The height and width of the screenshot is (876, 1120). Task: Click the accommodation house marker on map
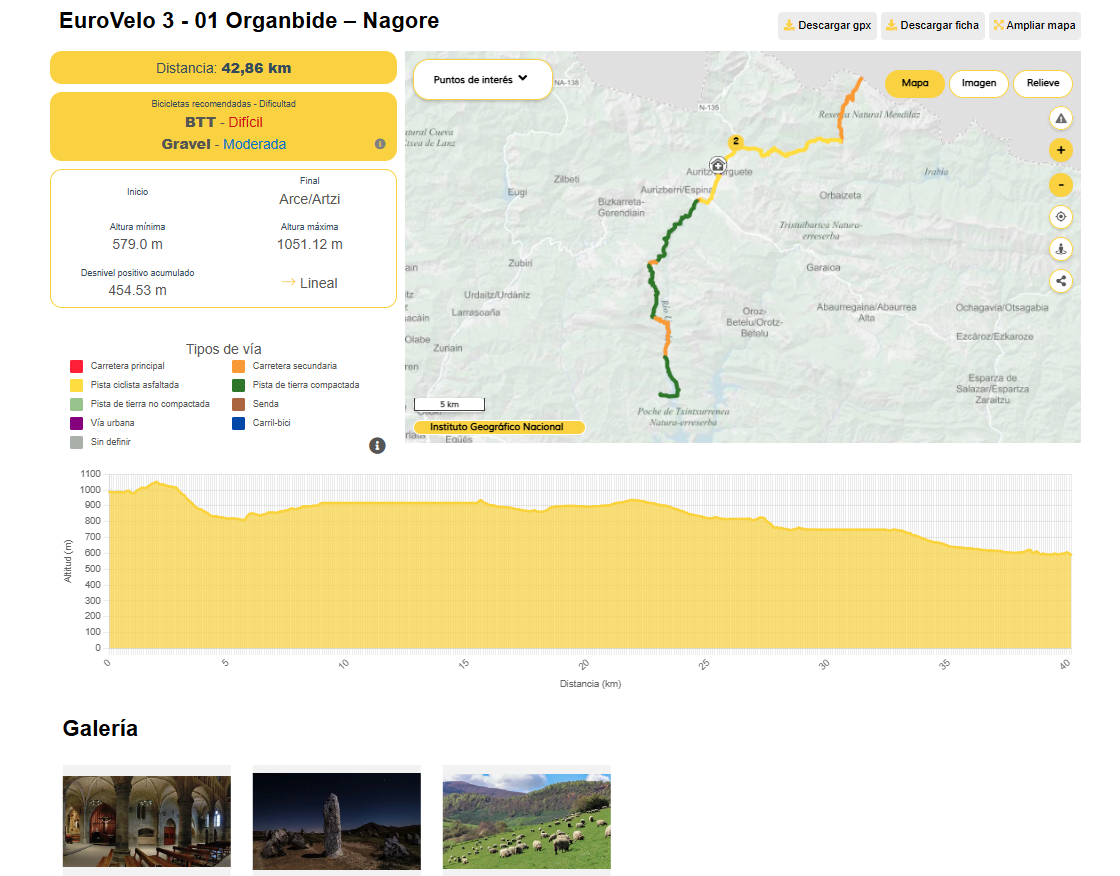coord(718,165)
